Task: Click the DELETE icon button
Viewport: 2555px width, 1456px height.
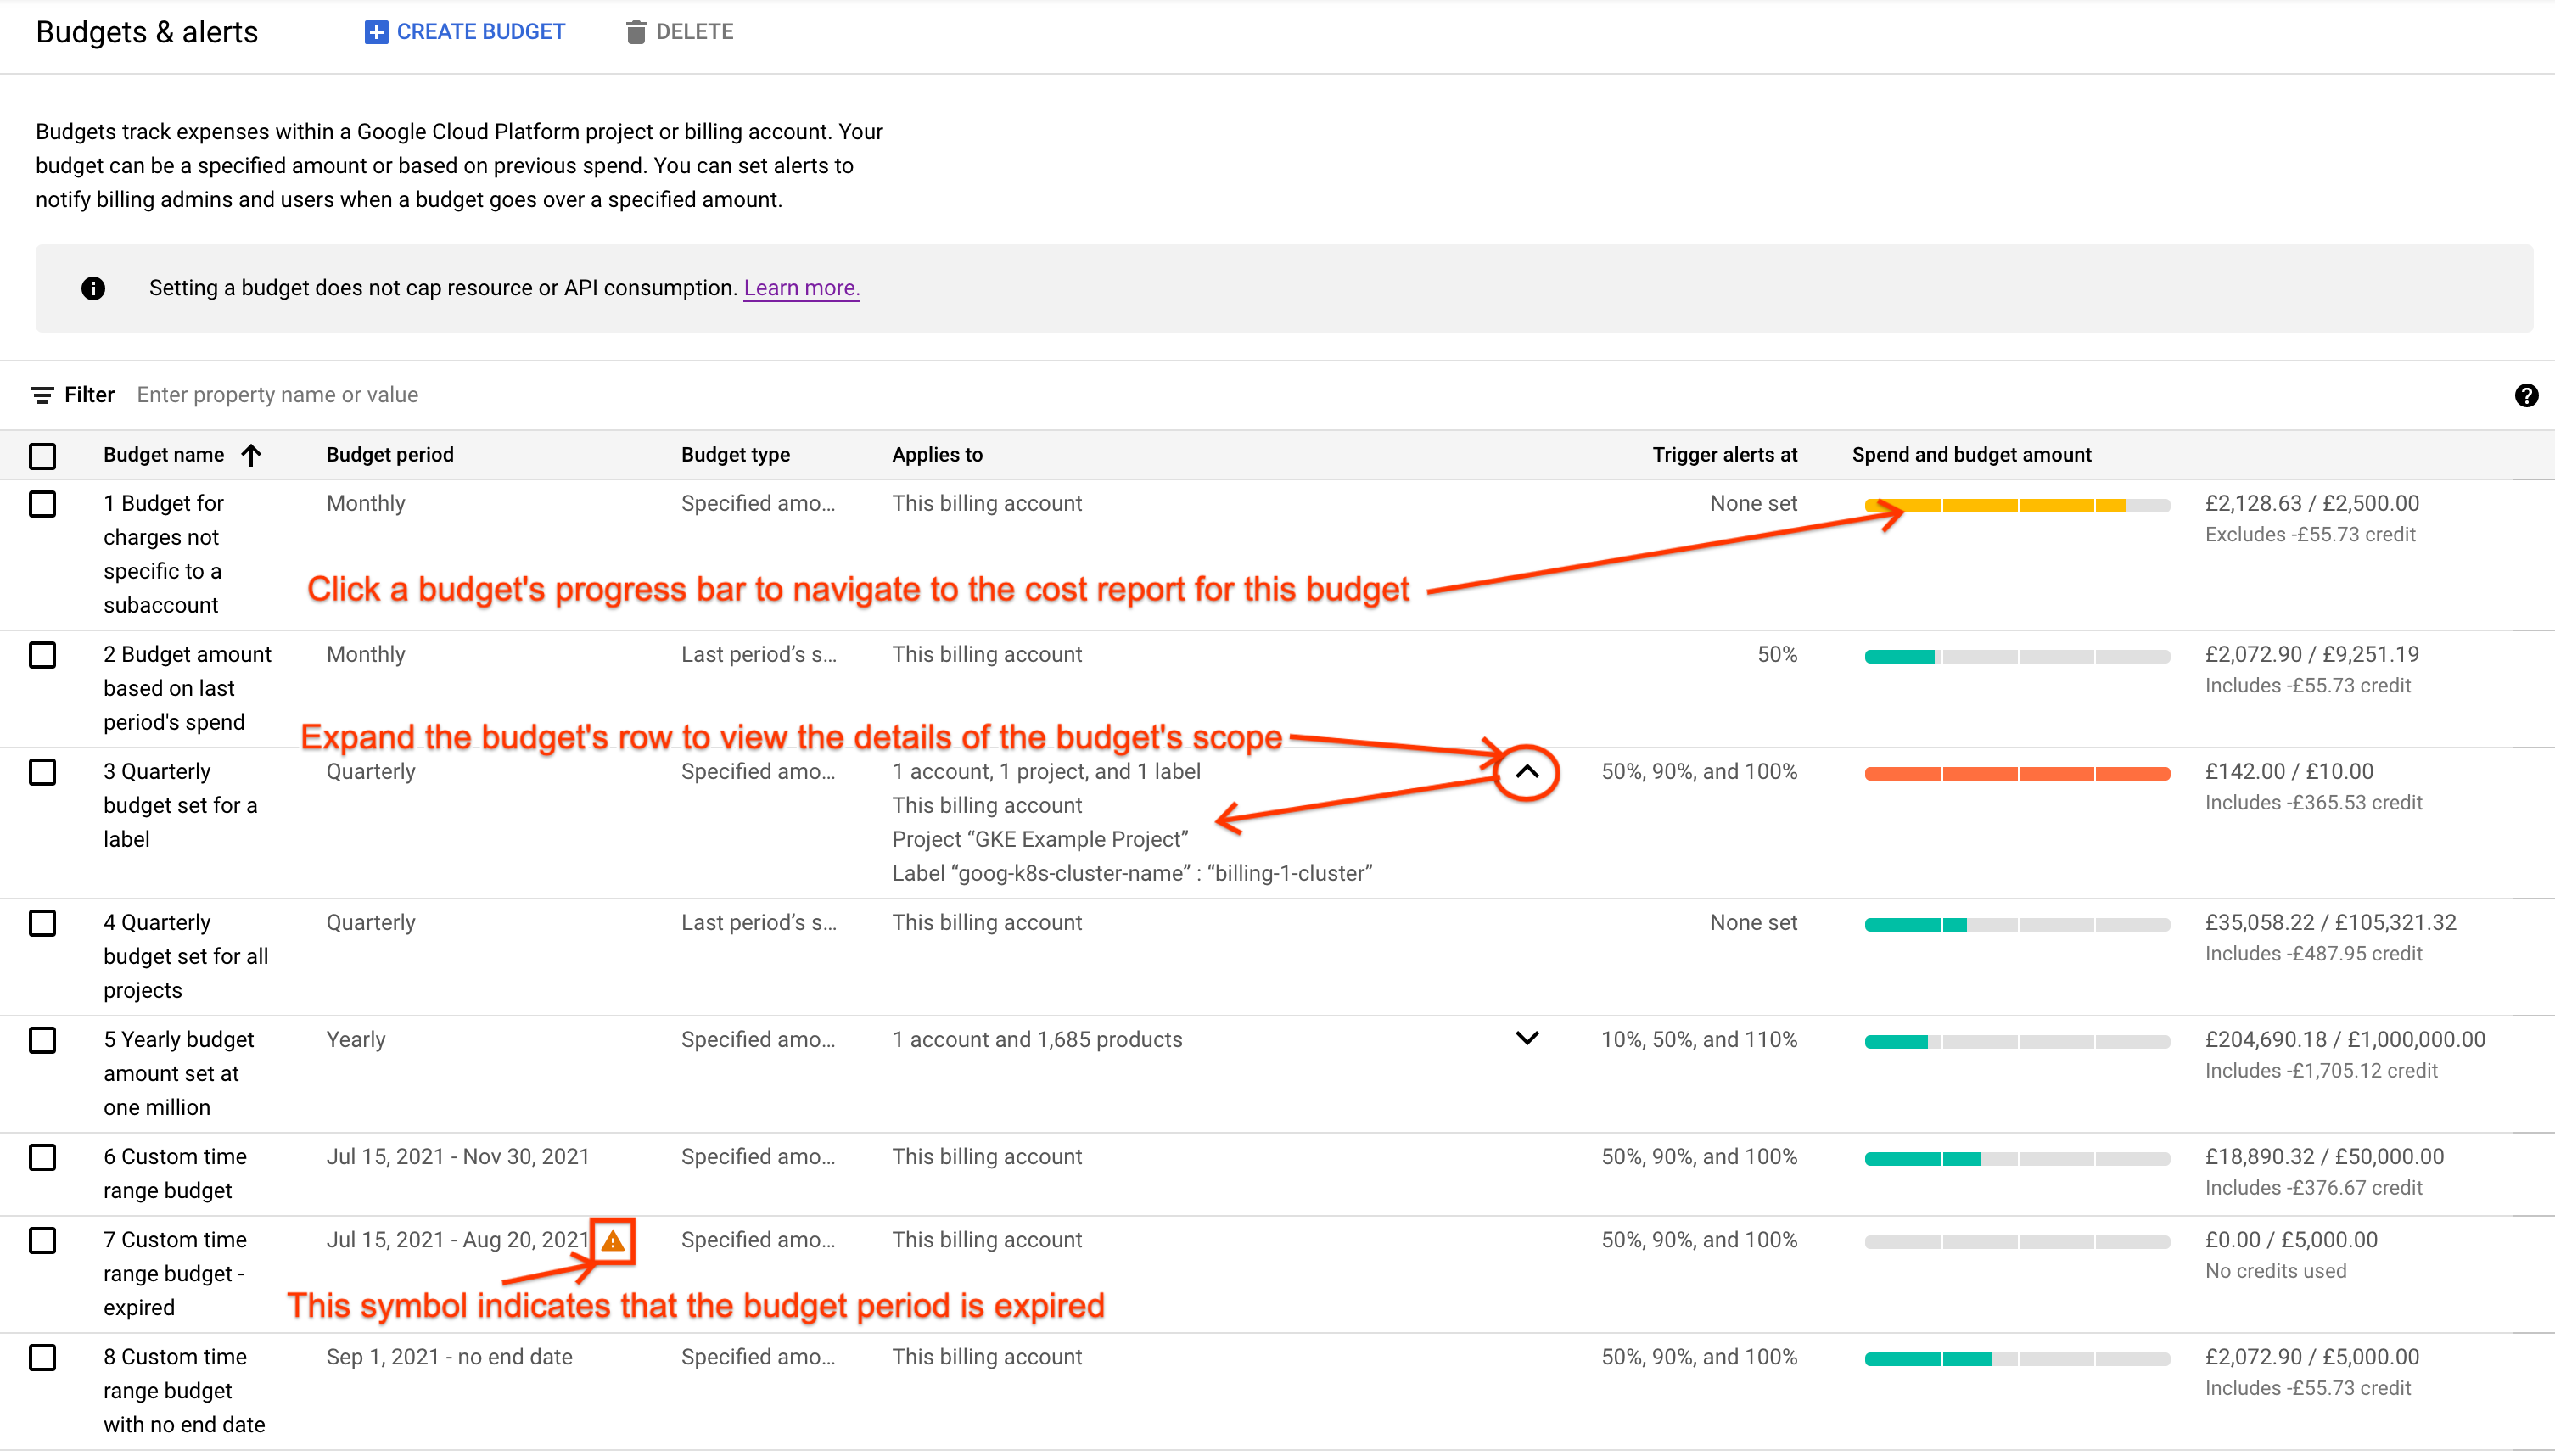Action: (634, 30)
